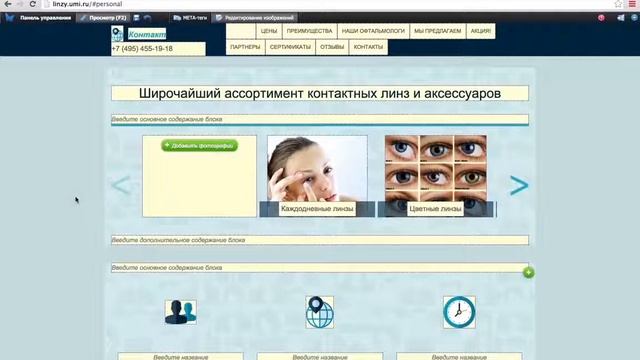Go to the next slide with right arrow
This screenshot has height=360, width=640.
click(519, 186)
